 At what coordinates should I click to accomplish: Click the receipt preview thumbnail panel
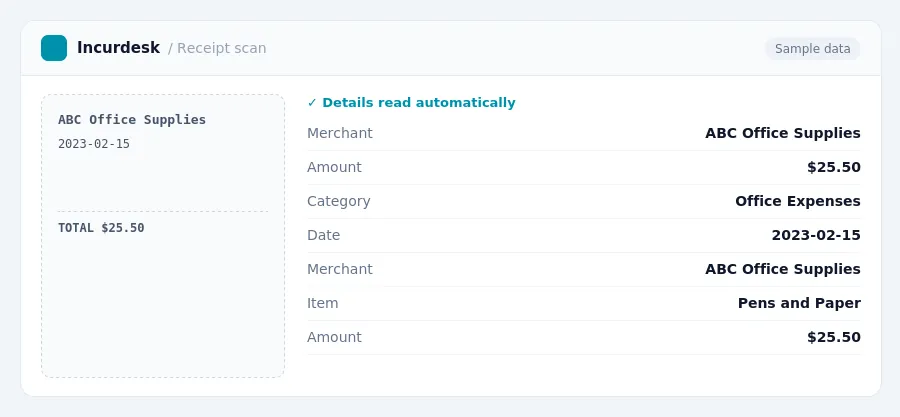click(x=163, y=236)
